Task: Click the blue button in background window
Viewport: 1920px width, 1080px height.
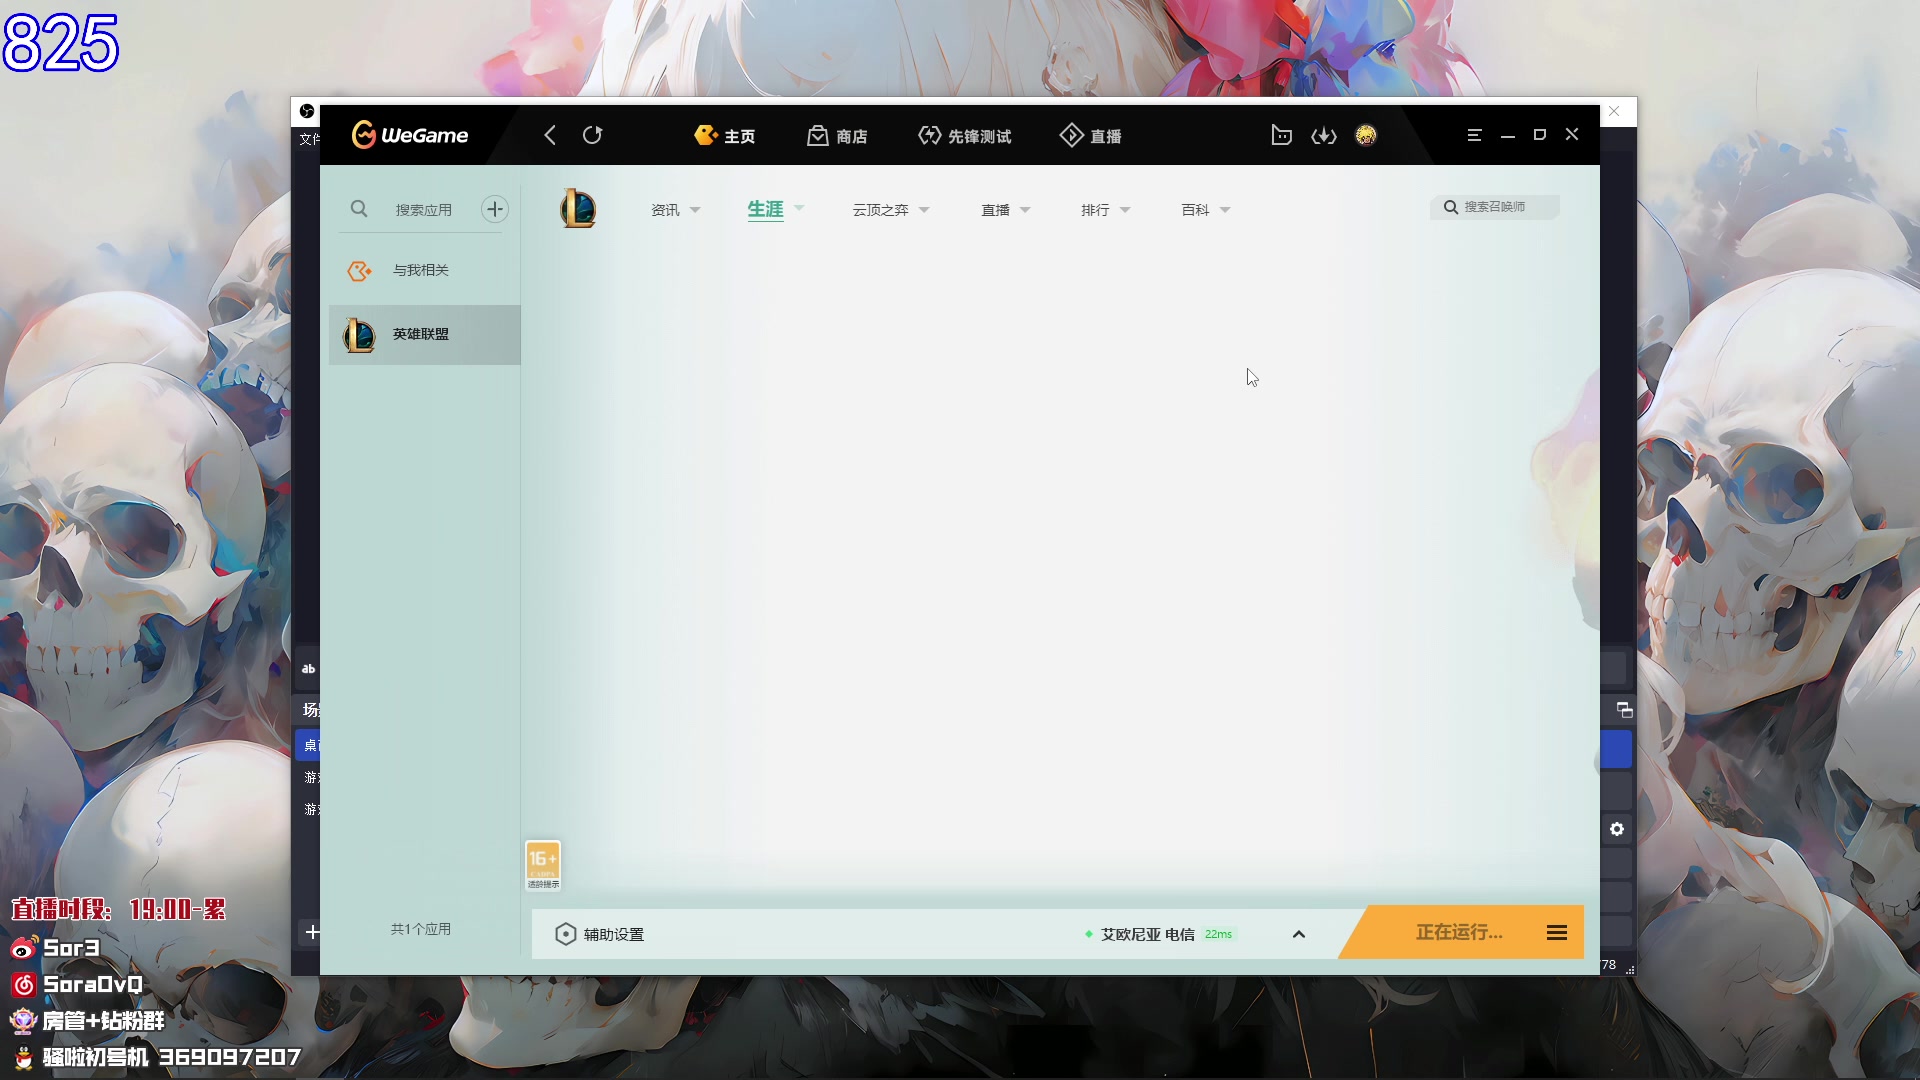Action: 1616,749
